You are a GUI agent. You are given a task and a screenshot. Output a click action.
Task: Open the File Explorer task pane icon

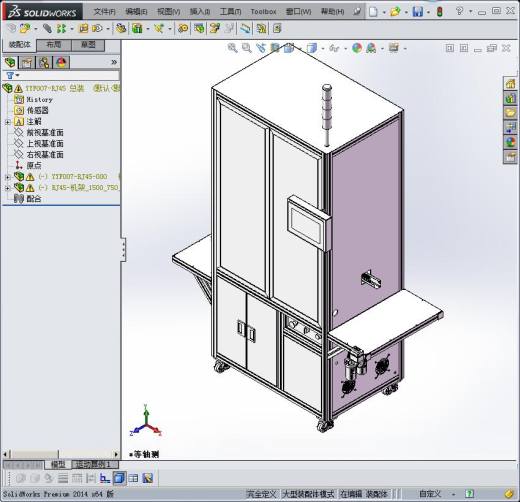[x=510, y=113]
